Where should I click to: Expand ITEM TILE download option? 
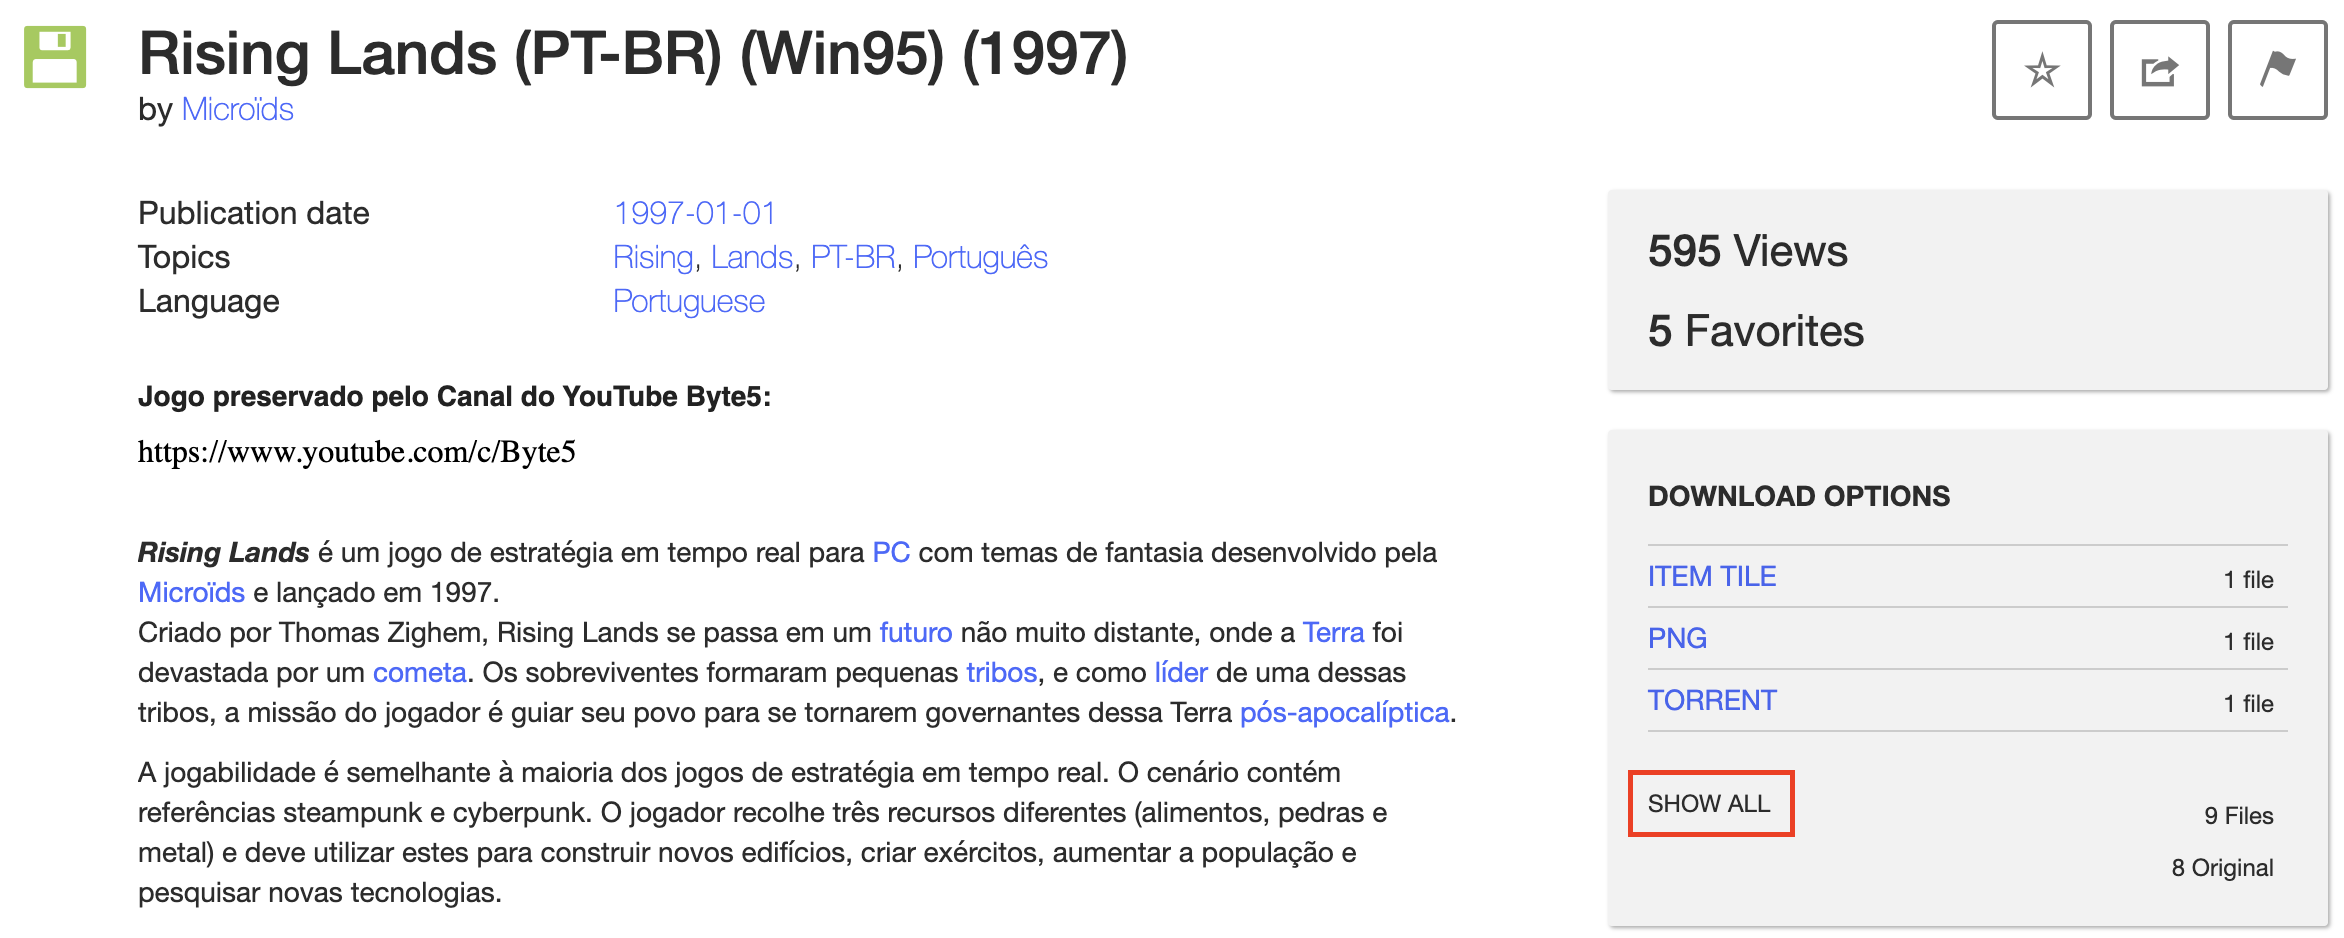[x=1712, y=576]
